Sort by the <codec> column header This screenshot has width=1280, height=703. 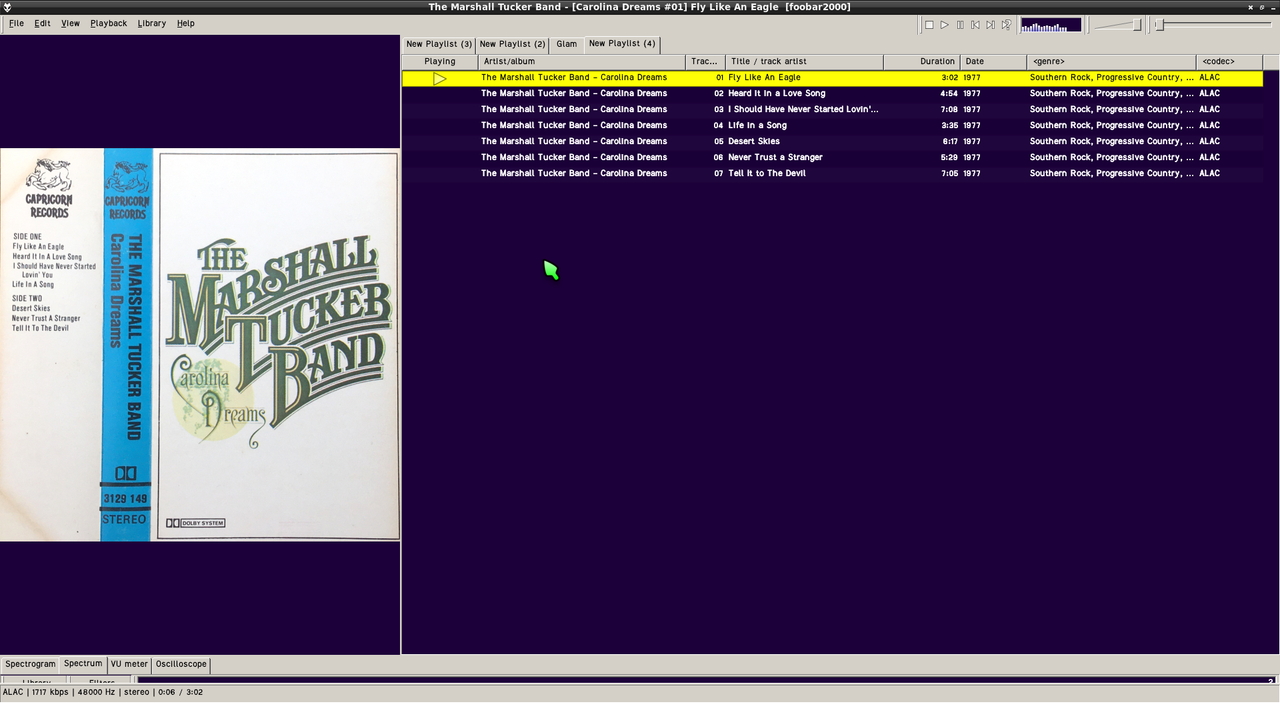(1229, 62)
